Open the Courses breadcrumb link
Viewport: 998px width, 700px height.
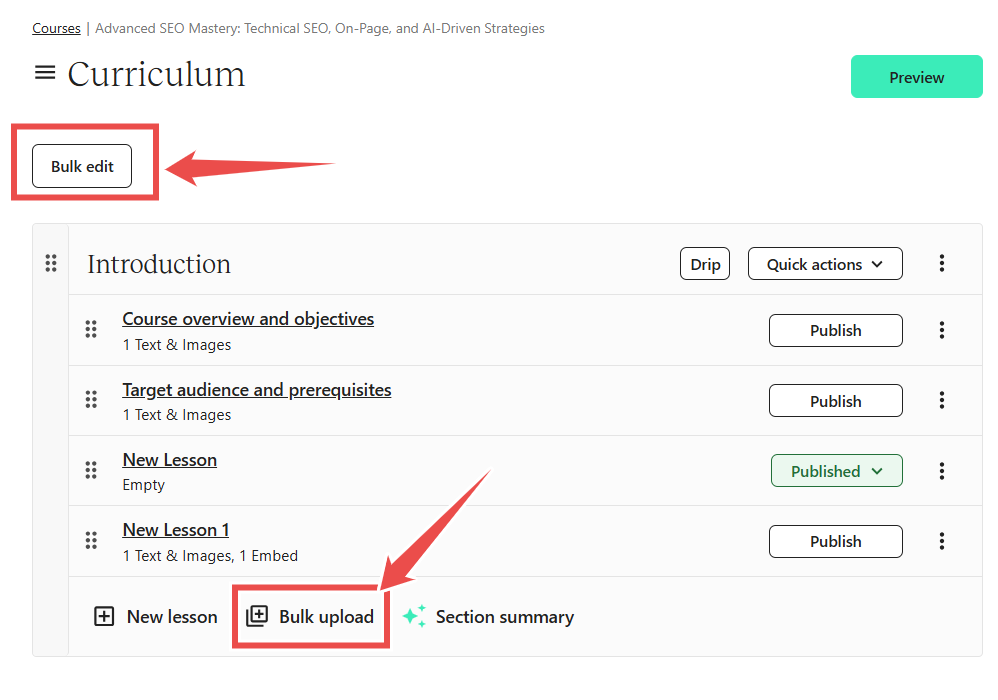tap(57, 28)
